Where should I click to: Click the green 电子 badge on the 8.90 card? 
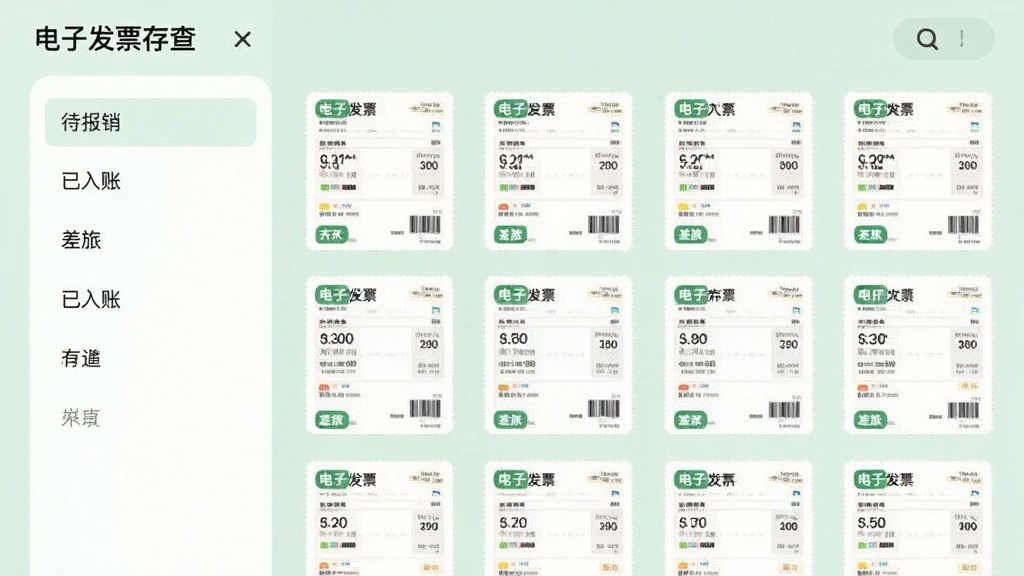pyautogui.click(x=690, y=295)
